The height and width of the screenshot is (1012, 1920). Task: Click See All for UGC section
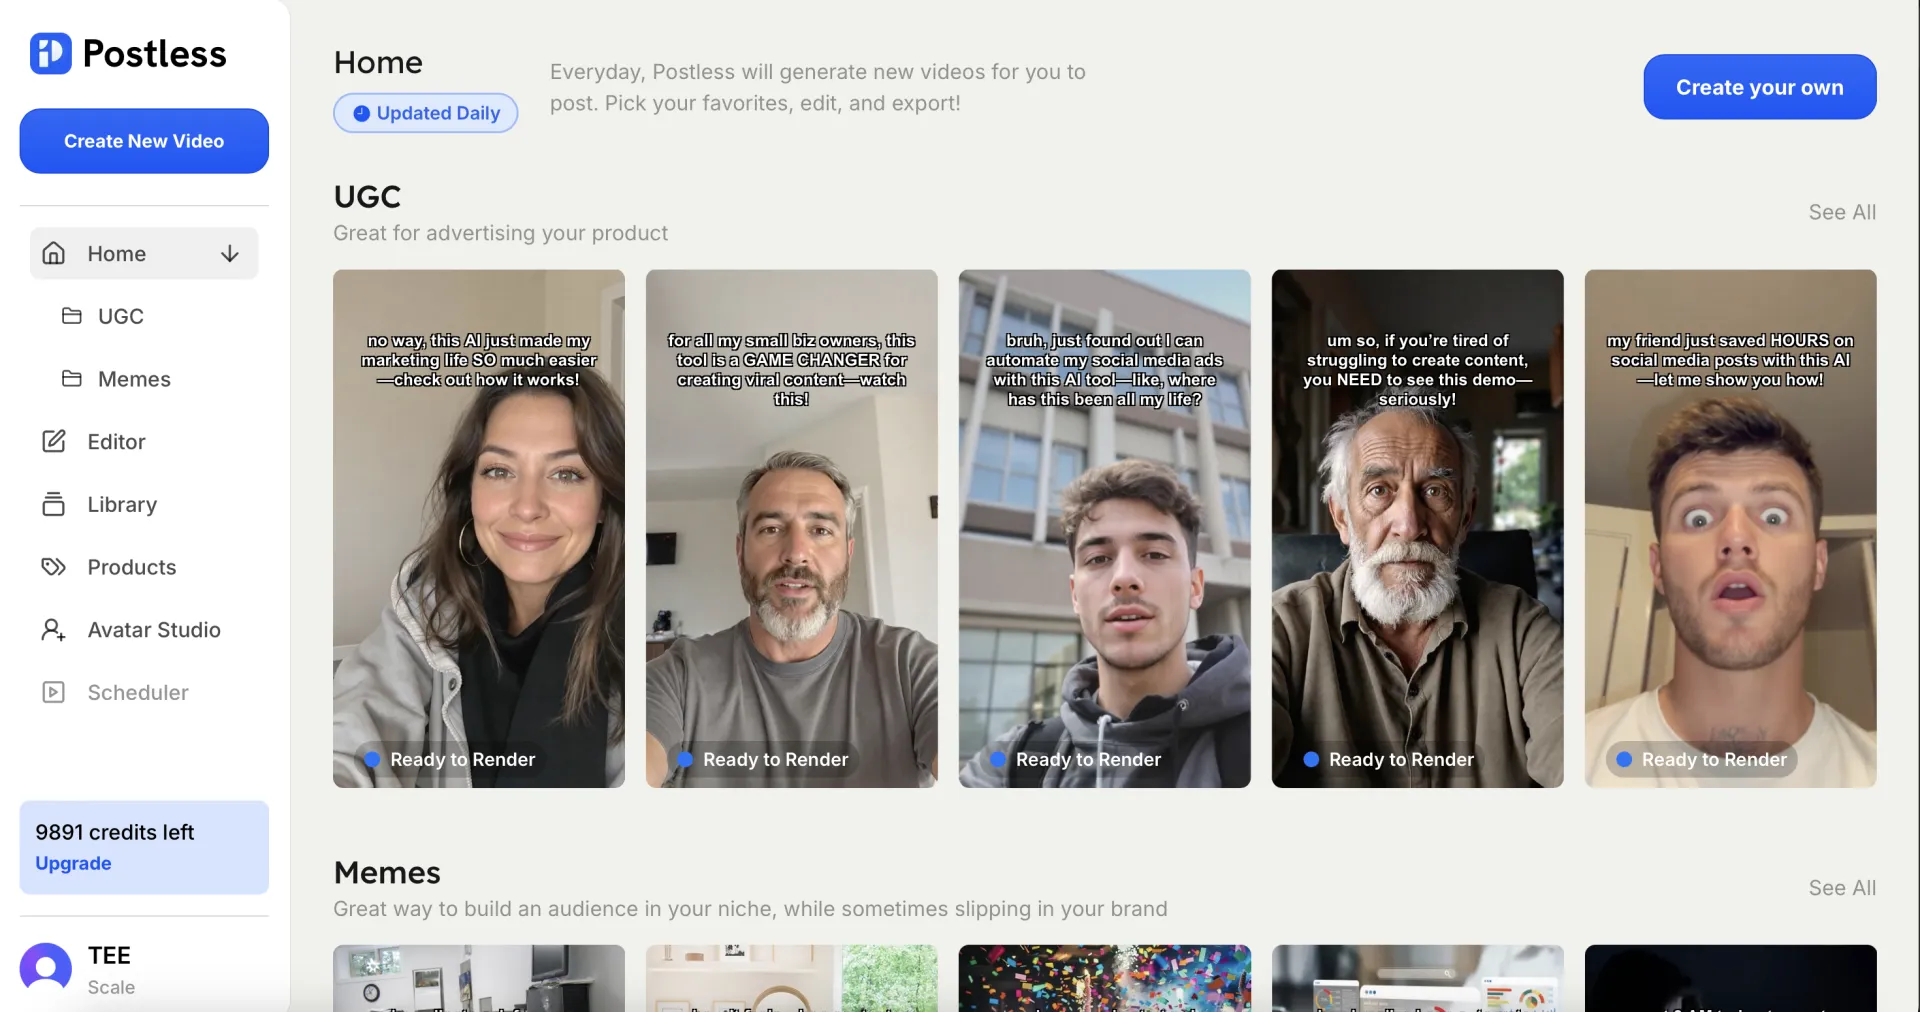[x=1841, y=212]
